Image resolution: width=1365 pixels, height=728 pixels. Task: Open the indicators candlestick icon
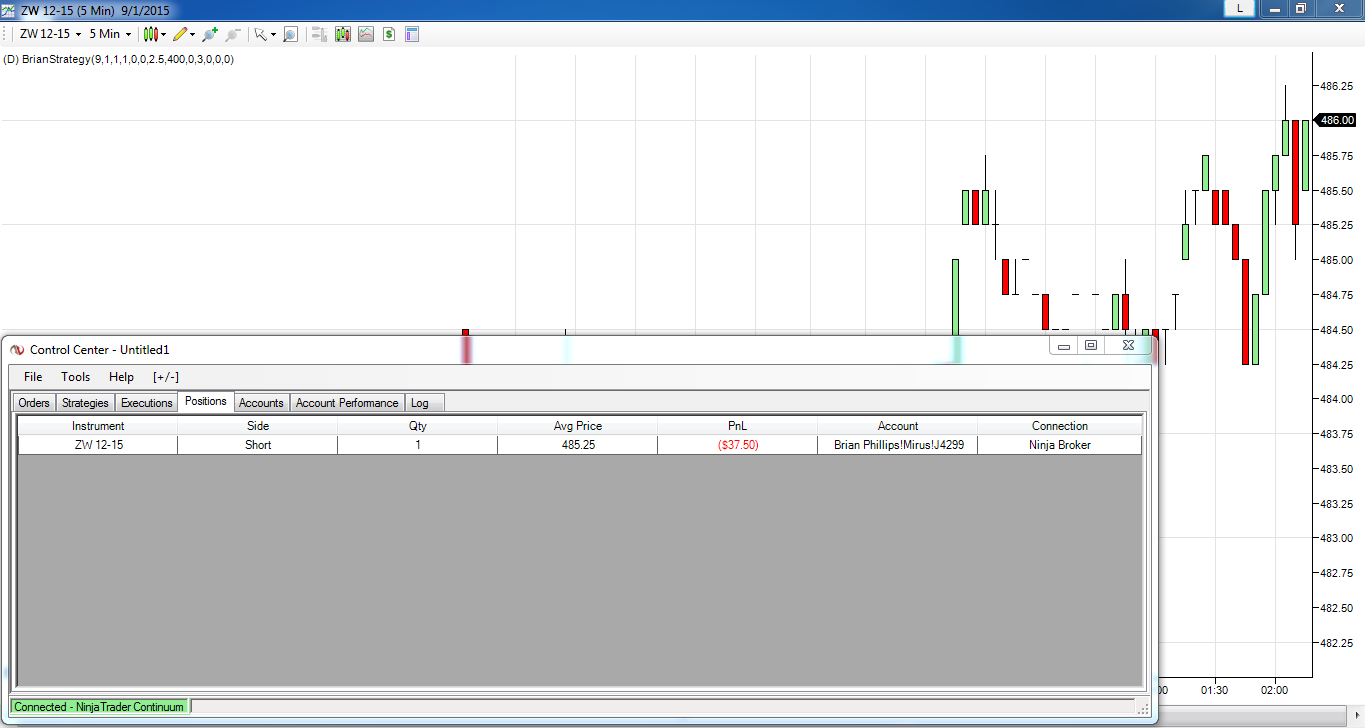click(x=343, y=34)
